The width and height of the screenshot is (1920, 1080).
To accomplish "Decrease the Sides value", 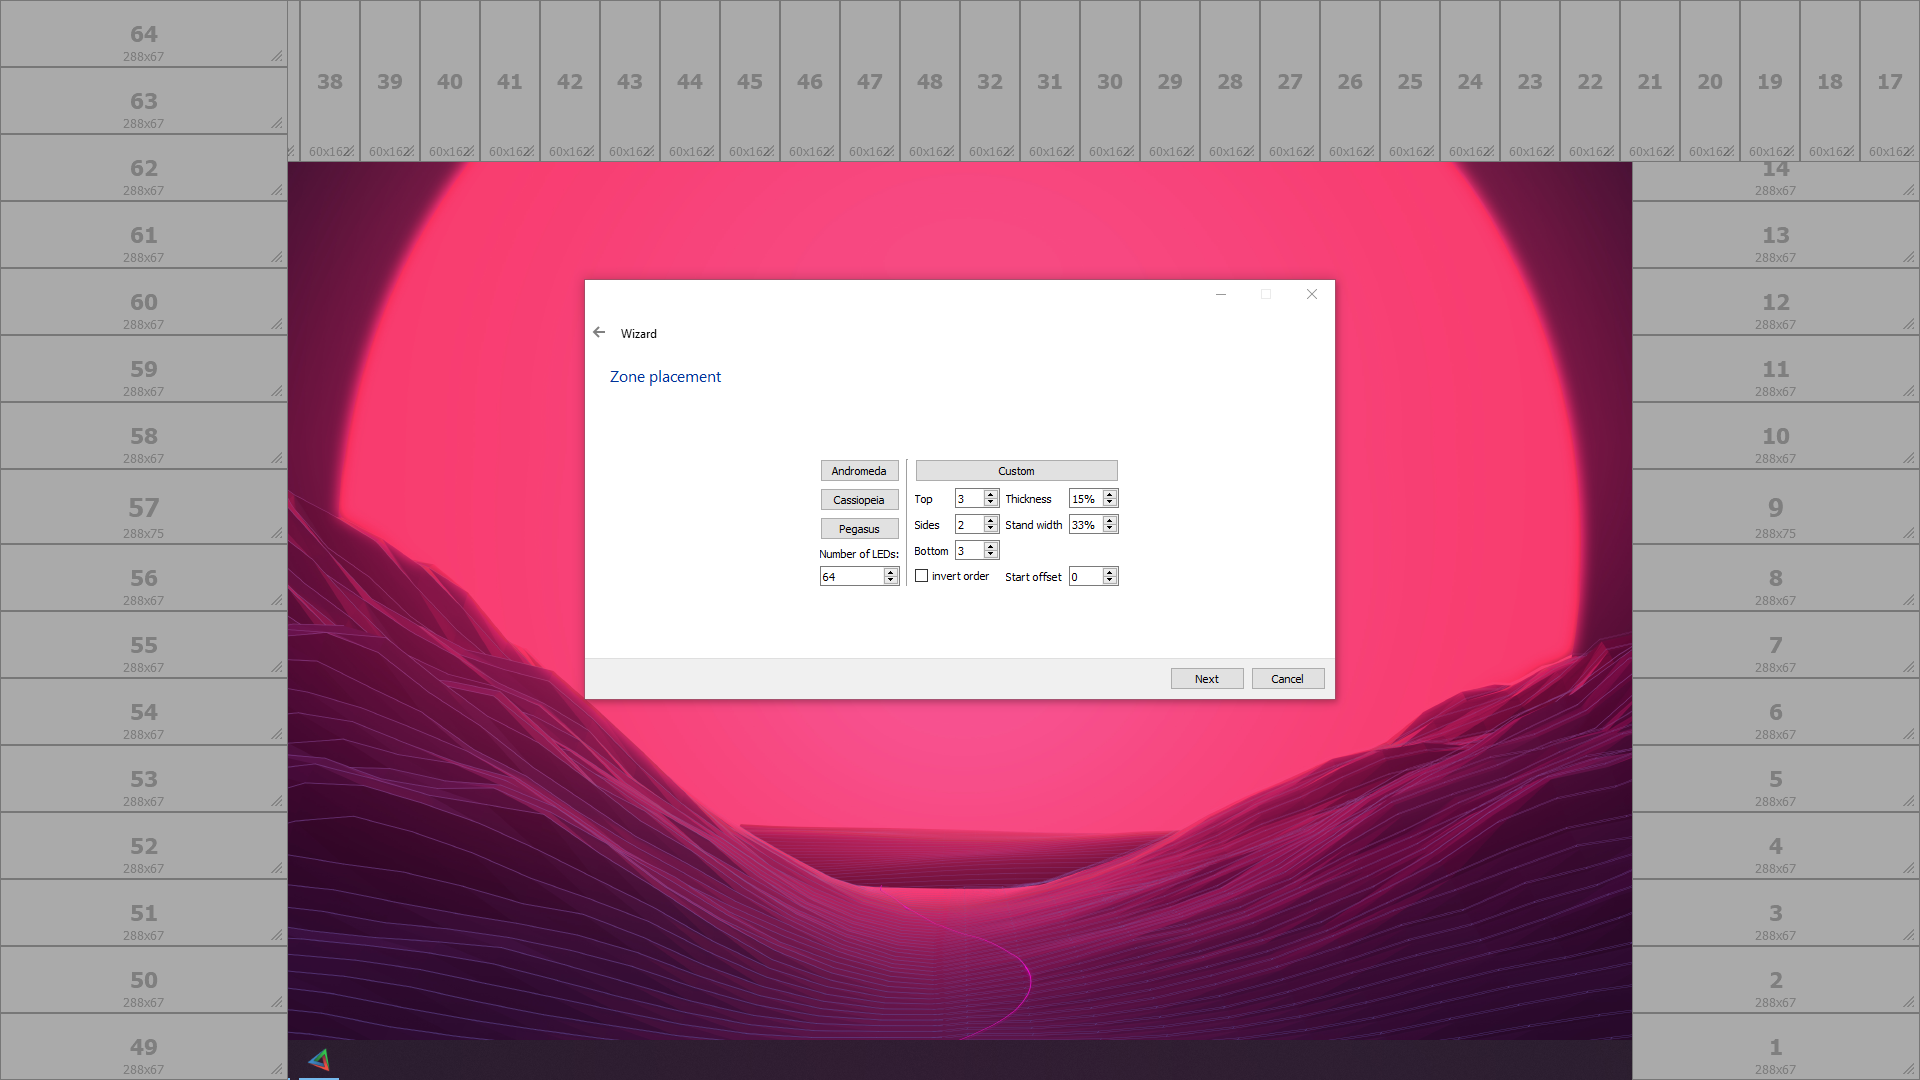I will [991, 529].
